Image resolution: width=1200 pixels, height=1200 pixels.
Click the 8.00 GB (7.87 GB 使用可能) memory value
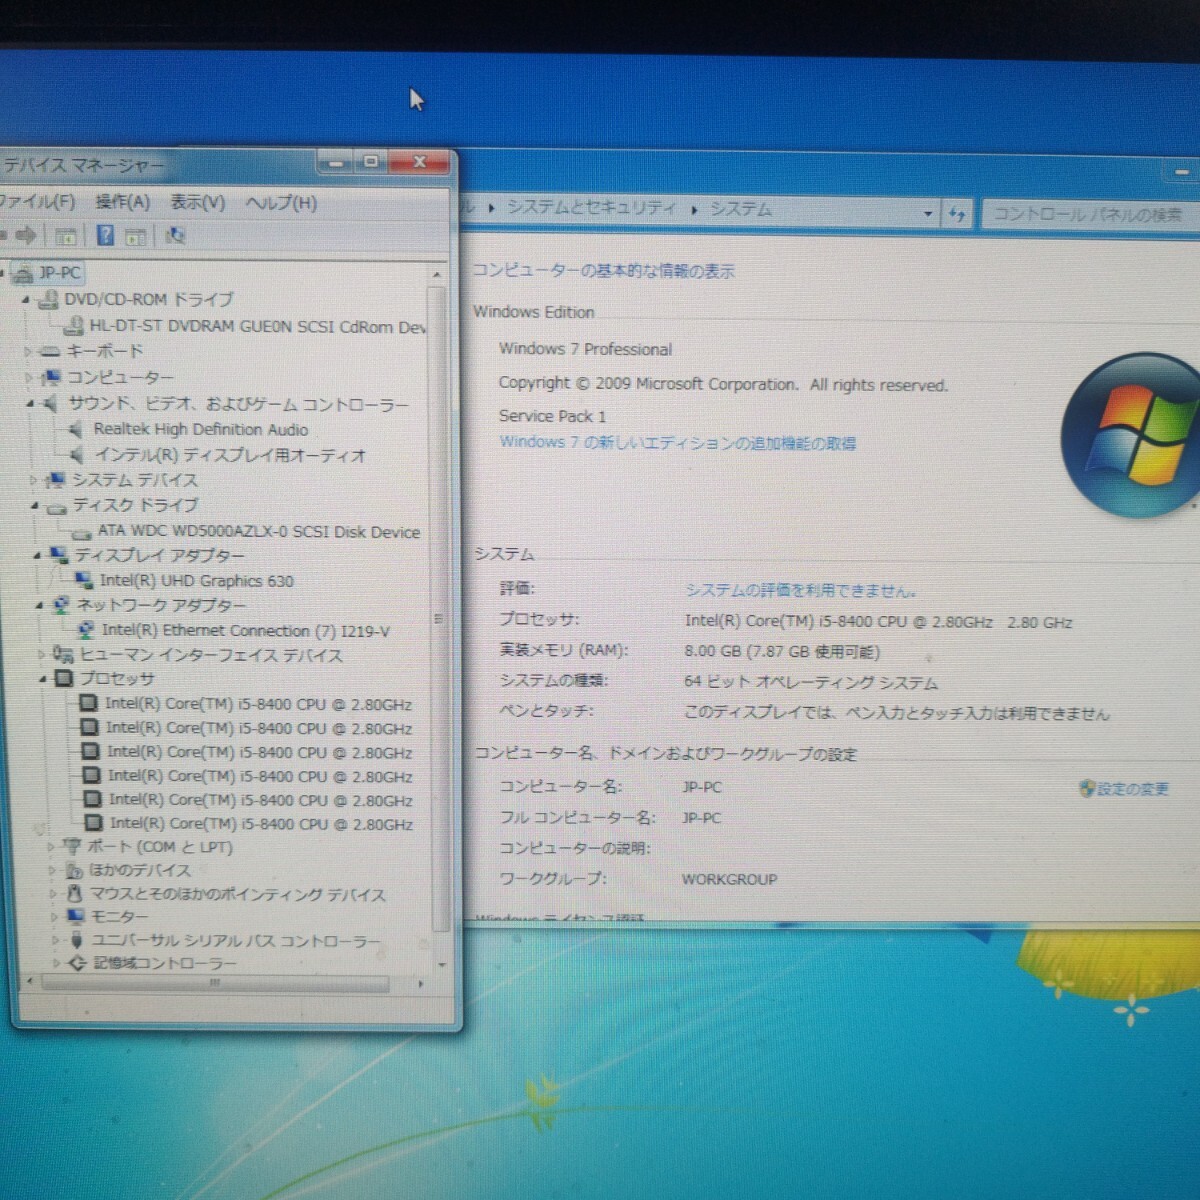pyautogui.click(x=782, y=652)
